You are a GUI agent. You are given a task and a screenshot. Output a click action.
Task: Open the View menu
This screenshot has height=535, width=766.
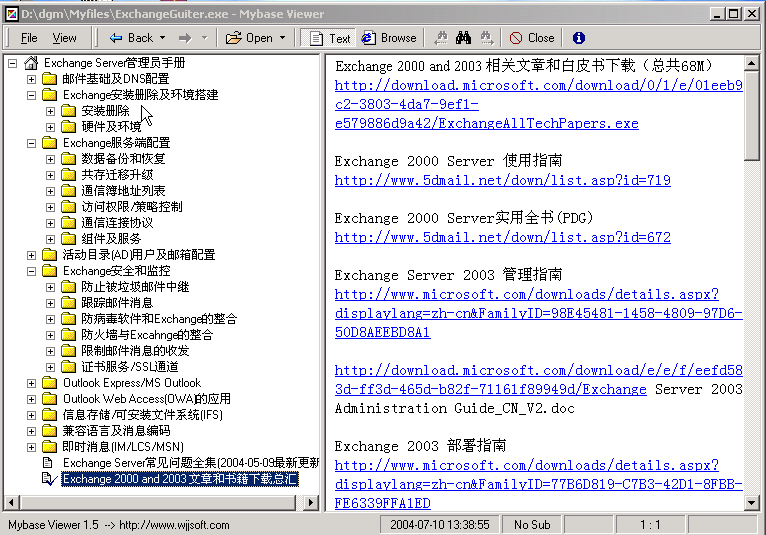tap(64, 38)
